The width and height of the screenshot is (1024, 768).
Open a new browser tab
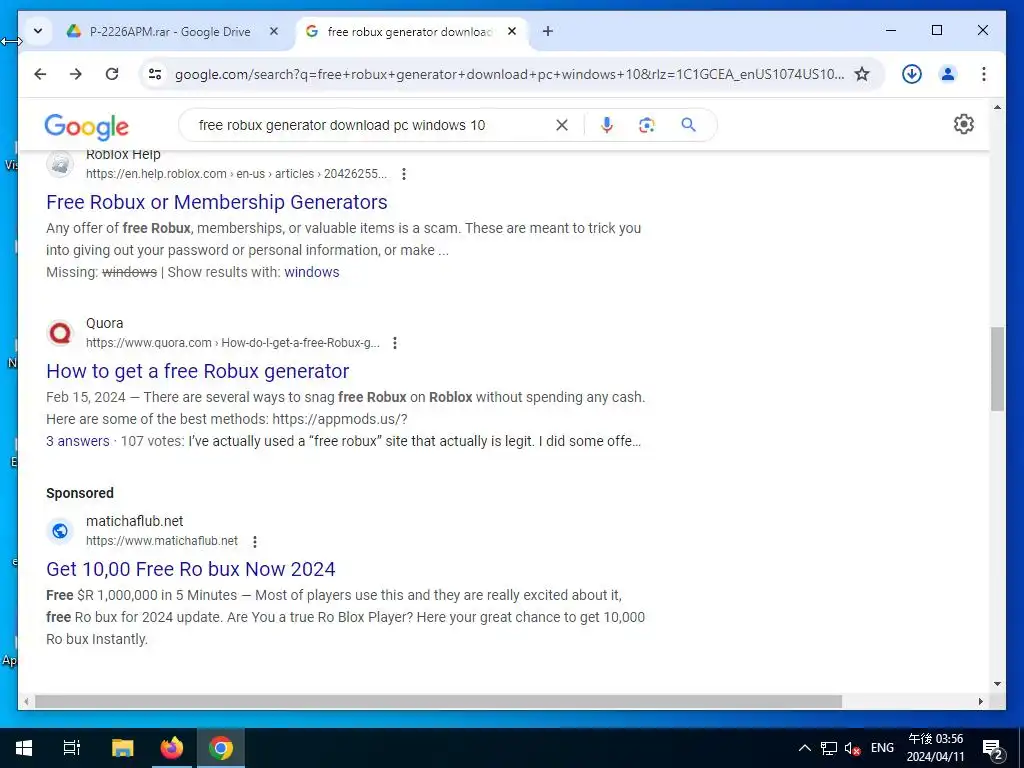pyautogui.click(x=548, y=31)
